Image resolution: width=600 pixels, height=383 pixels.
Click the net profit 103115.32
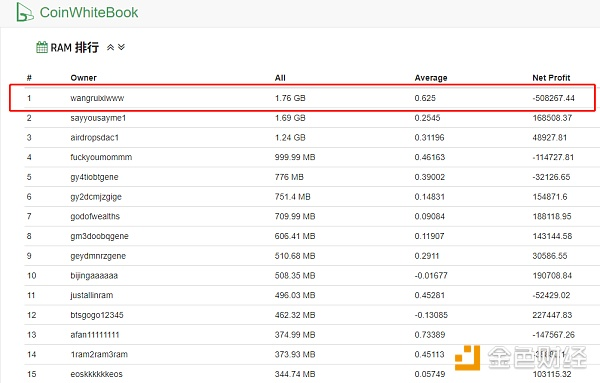coord(552,374)
